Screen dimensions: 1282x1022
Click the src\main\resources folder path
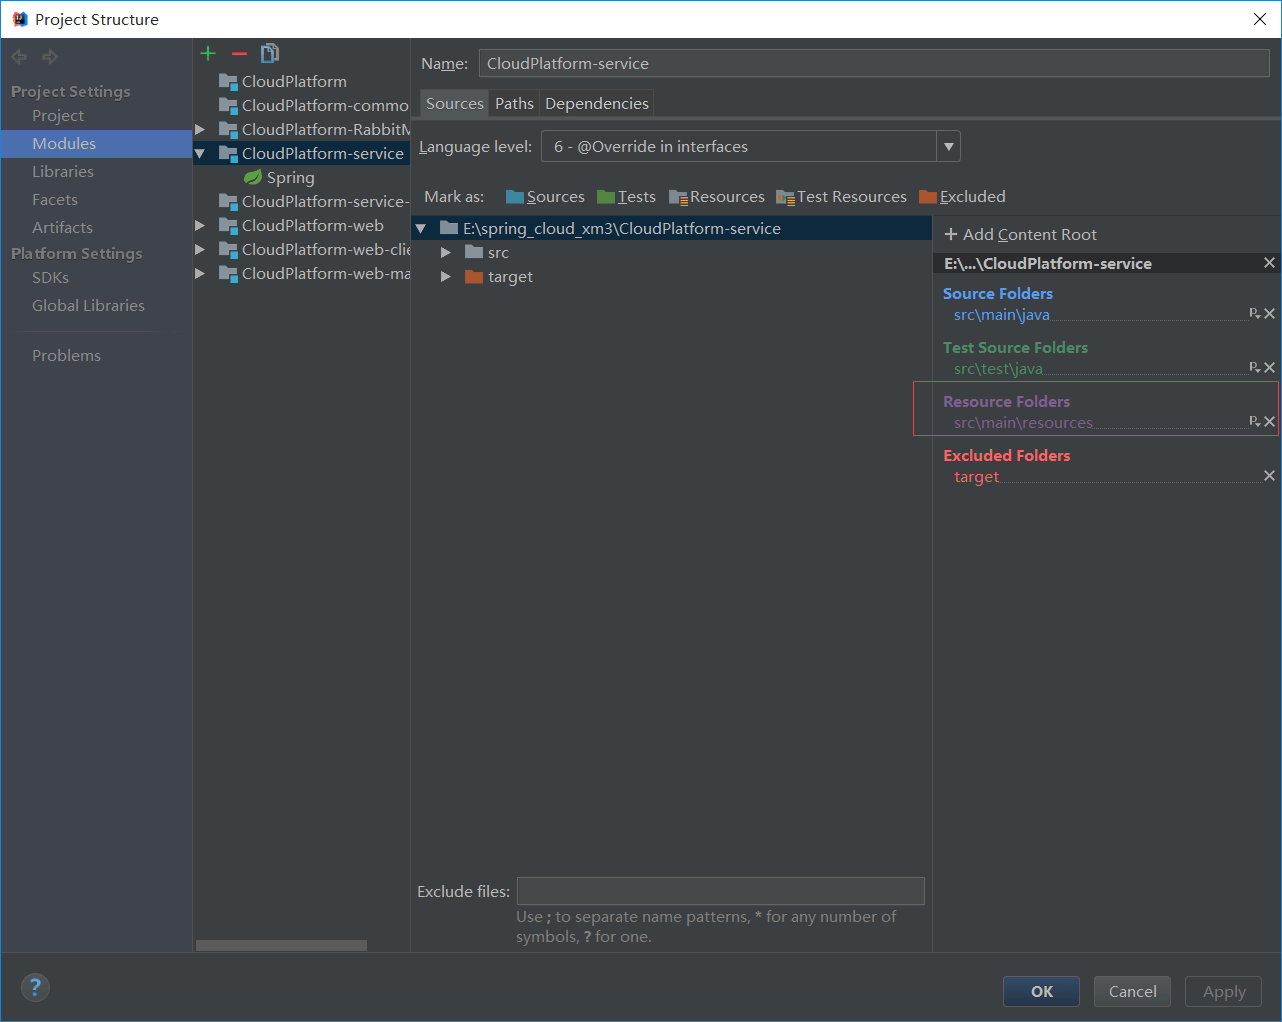pyautogui.click(x=1023, y=423)
